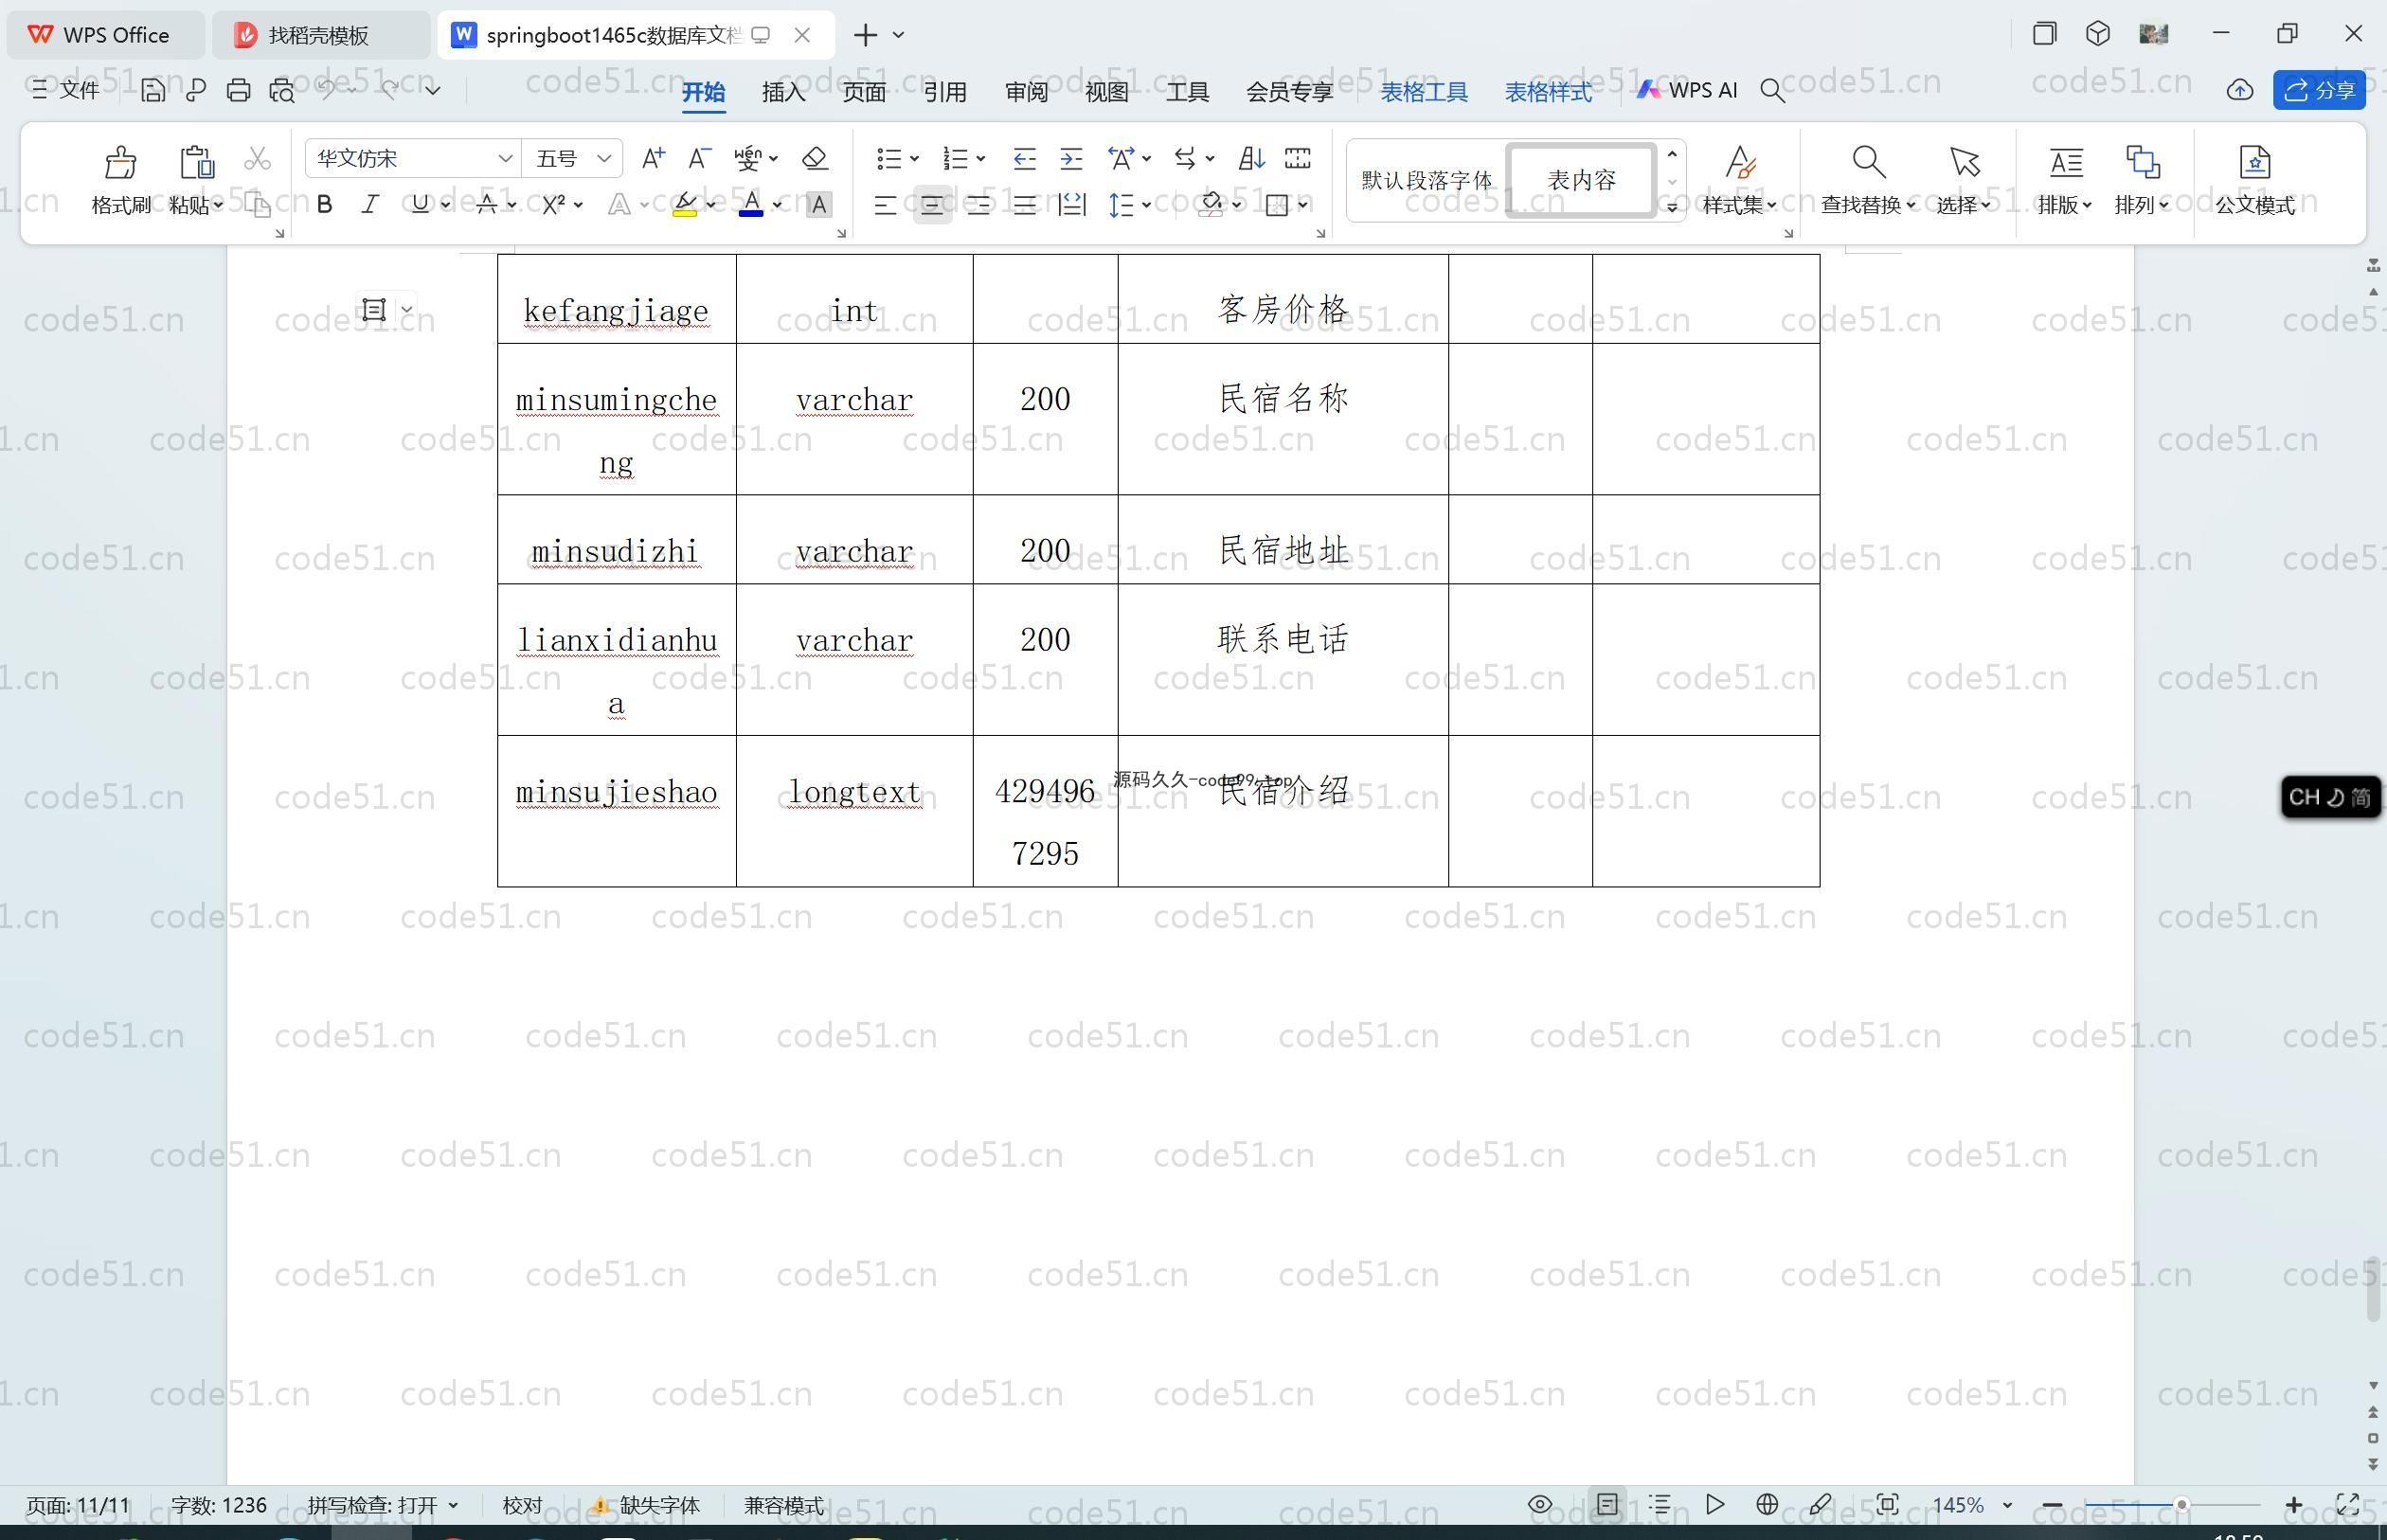Image resolution: width=2387 pixels, height=1540 pixels.
Task: Open the 文件 (File) menu
Action: pyautogui.click(x=66, y=90)
